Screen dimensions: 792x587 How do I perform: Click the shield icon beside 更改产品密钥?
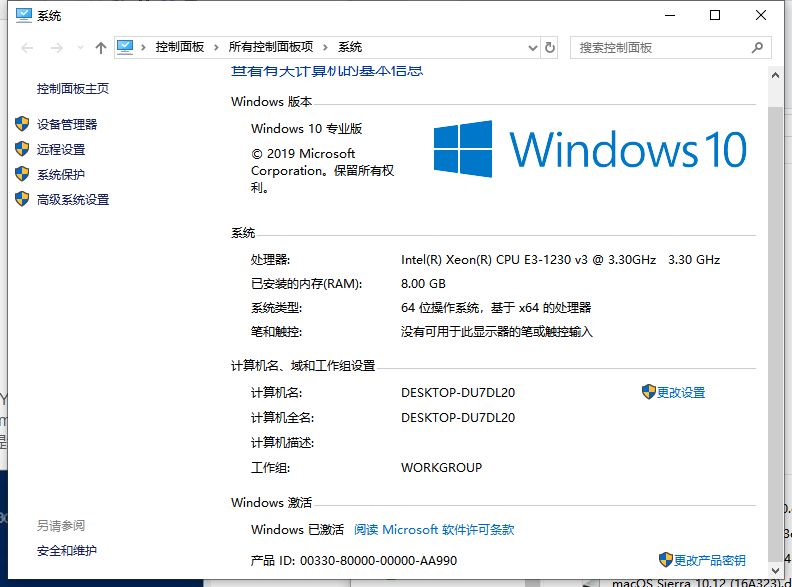point(666,559)
